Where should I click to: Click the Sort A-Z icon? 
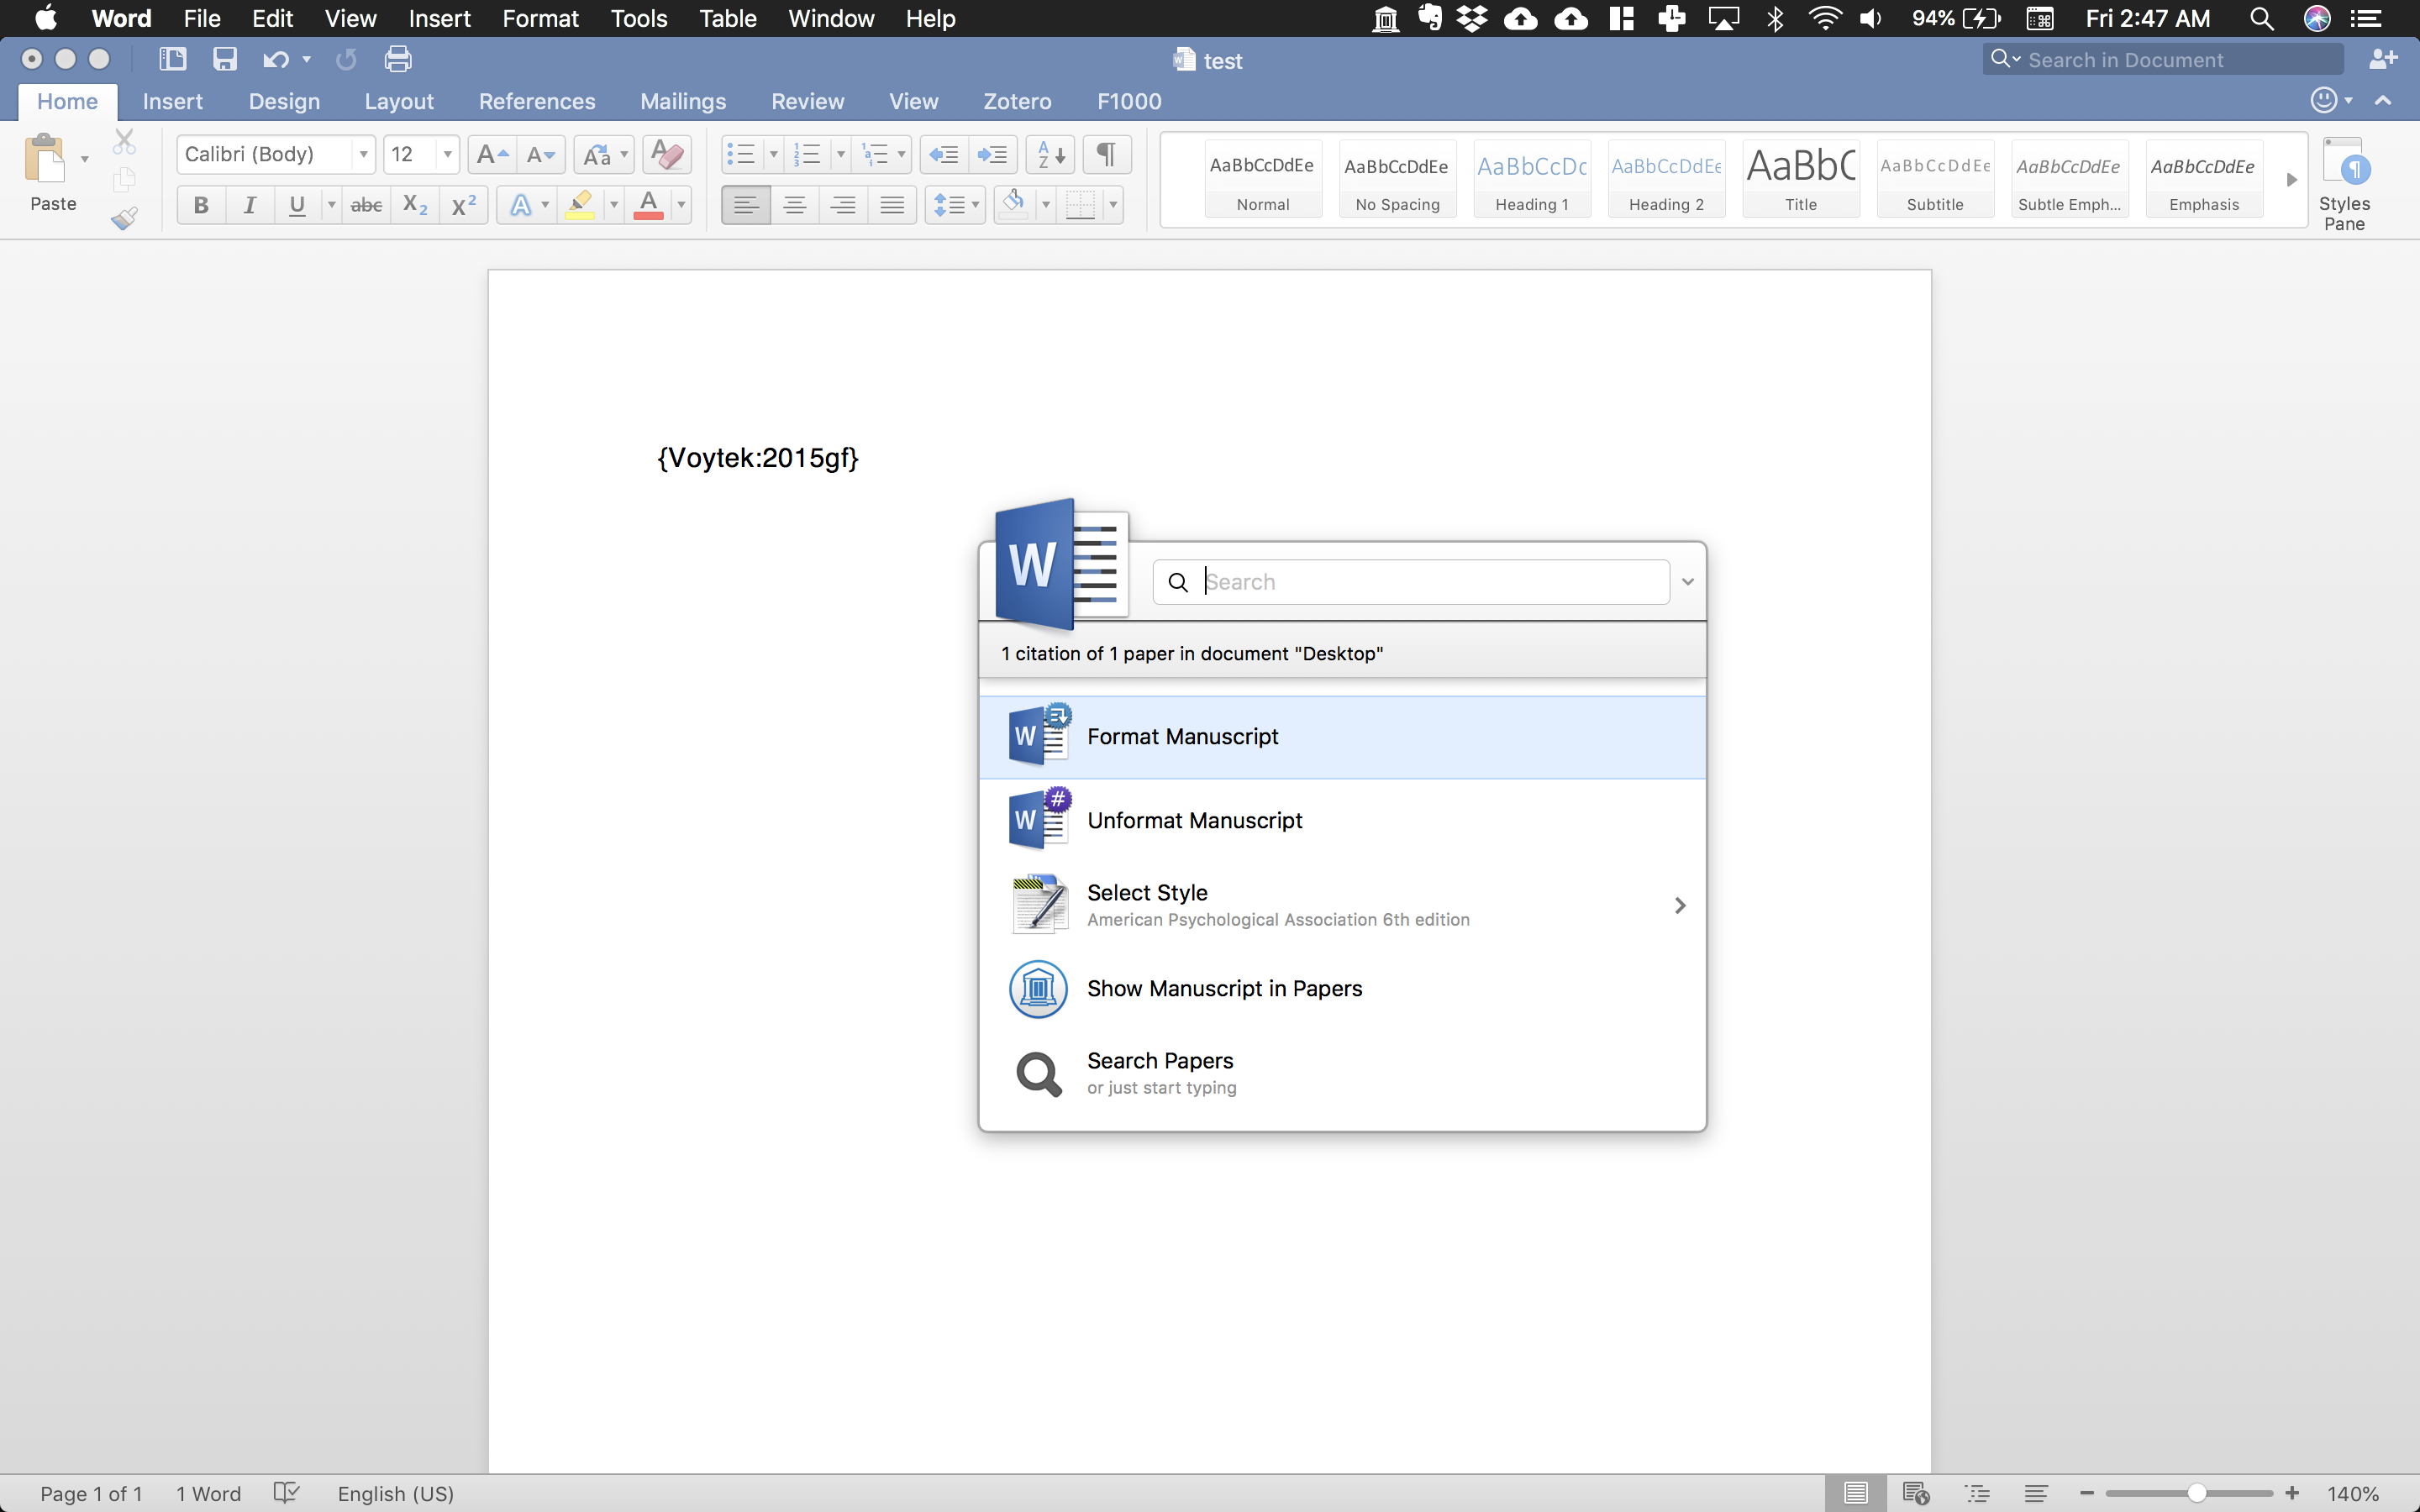click(1050, 155)
